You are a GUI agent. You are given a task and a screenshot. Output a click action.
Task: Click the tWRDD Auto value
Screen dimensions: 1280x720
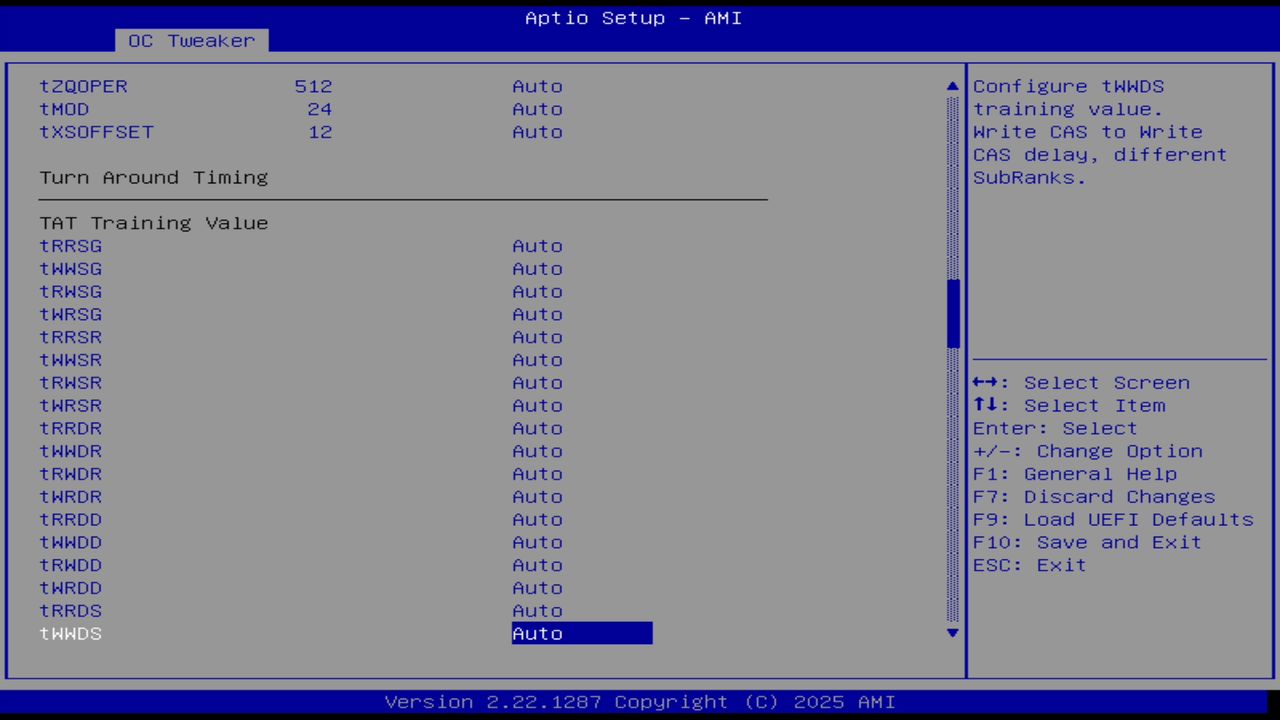(537, 588)
